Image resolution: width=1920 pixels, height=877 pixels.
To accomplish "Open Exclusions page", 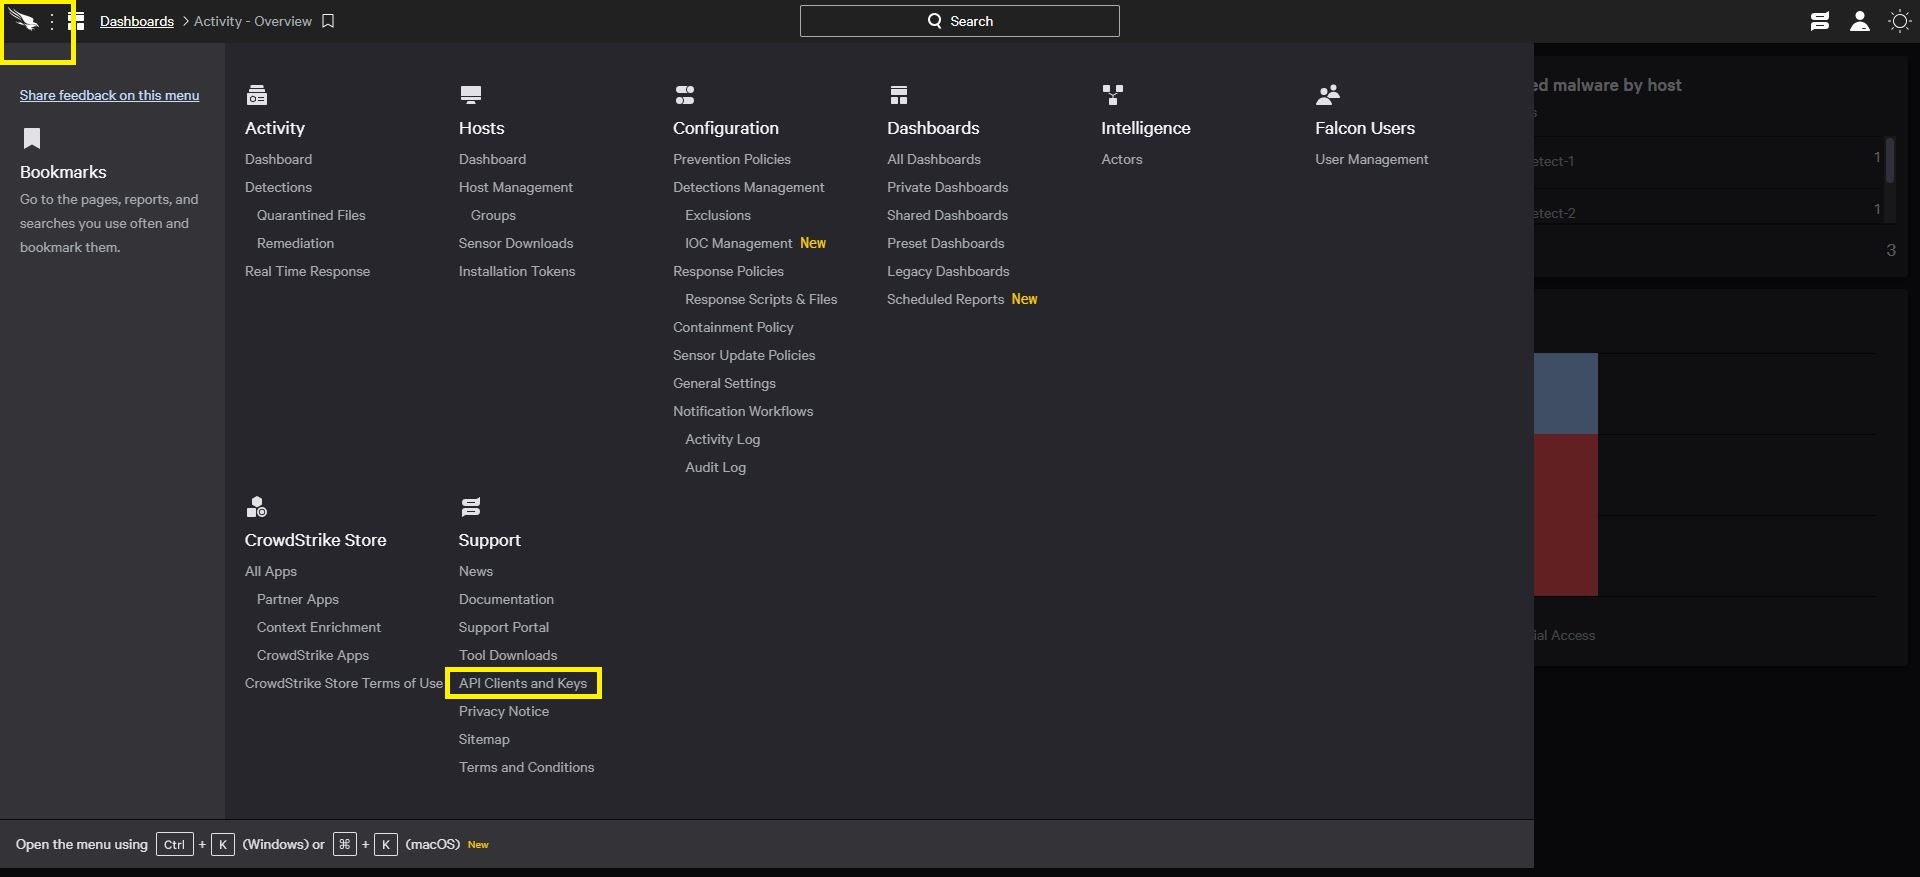I will pos(718,215).
